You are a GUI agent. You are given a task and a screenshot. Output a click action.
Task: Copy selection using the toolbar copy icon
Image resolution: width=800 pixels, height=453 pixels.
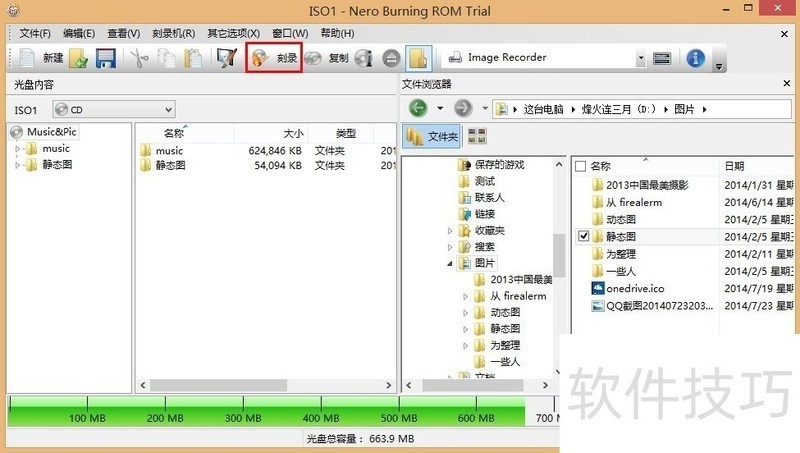166,58
